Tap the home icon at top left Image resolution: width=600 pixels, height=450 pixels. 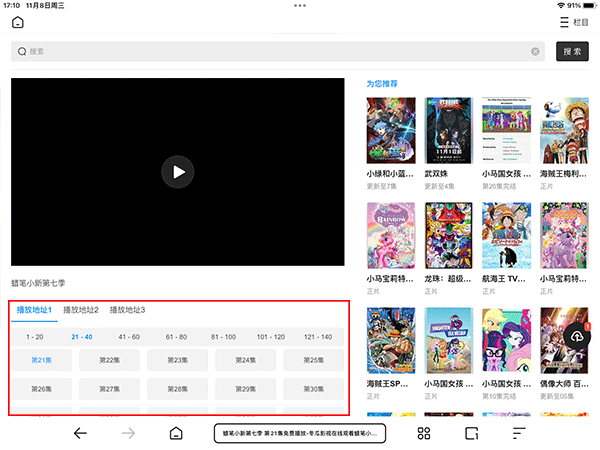coord(18,22)
